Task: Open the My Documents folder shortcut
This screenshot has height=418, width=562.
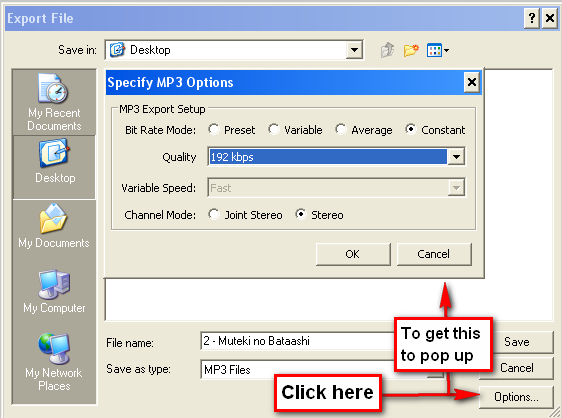Action: [54, 226]
